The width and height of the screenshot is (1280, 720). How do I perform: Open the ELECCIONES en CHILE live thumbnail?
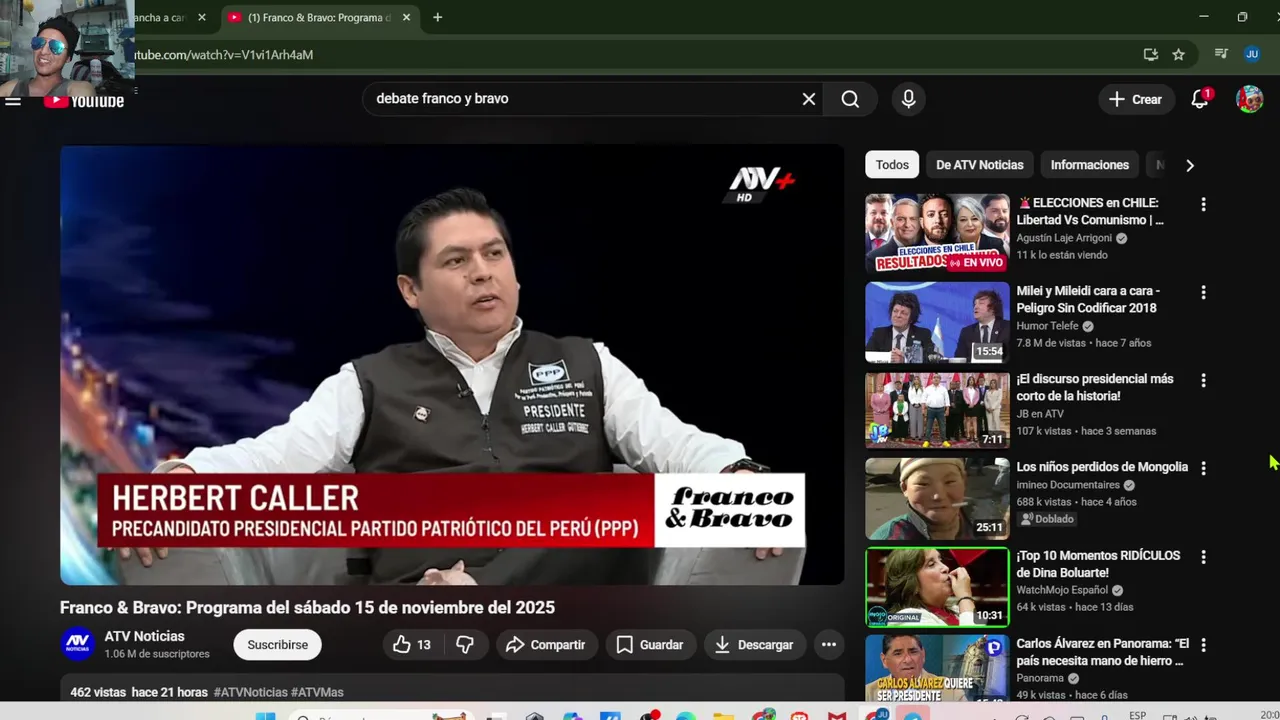(937, 233)
